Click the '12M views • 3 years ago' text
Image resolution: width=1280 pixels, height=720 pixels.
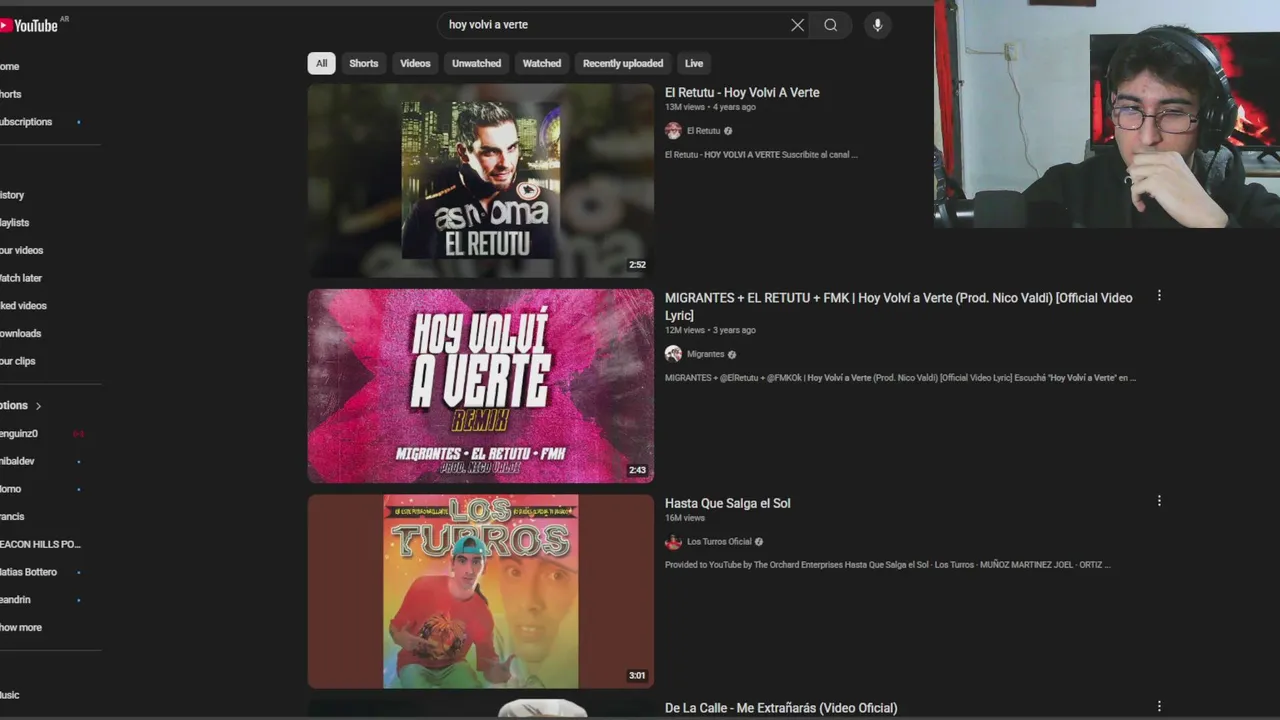coord(710,330)
